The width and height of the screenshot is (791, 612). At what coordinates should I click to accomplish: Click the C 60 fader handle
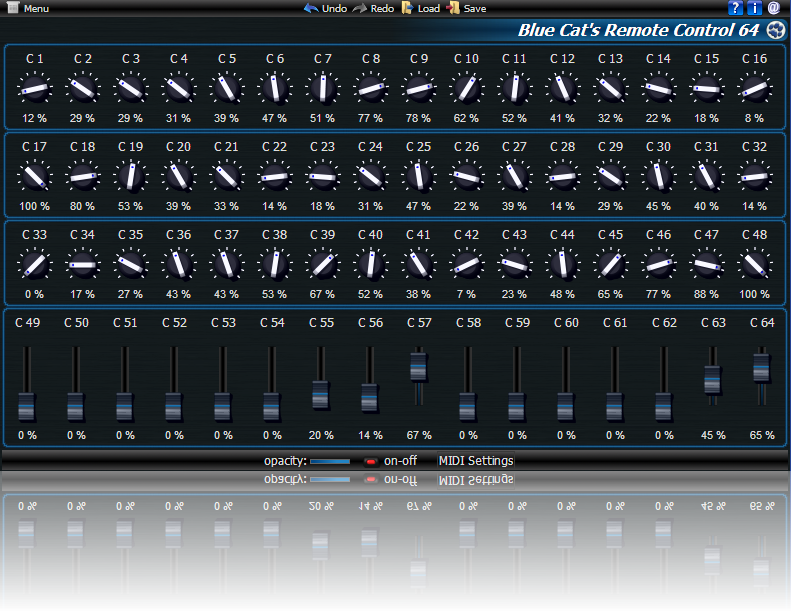point(565,407)
